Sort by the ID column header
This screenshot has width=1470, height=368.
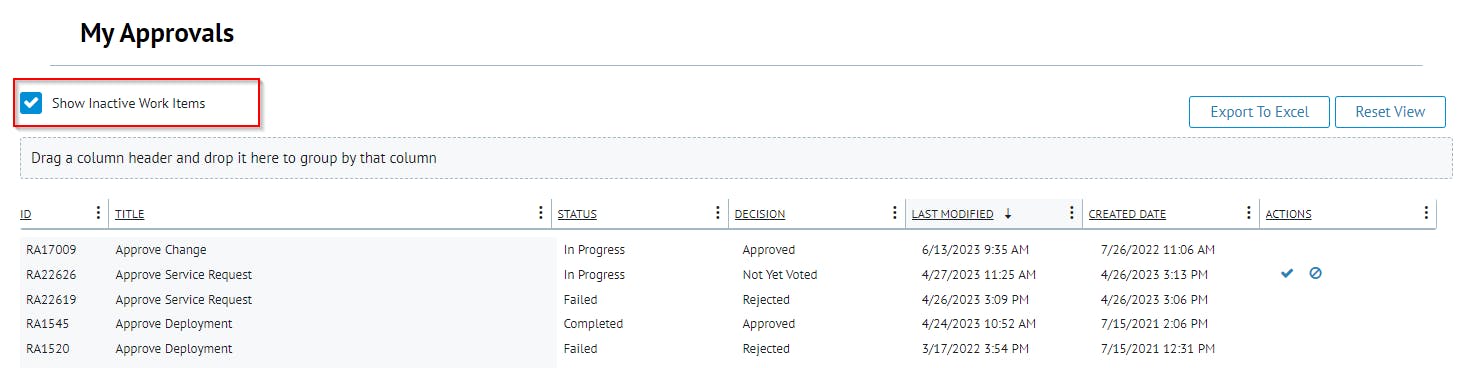coord(26,214)
